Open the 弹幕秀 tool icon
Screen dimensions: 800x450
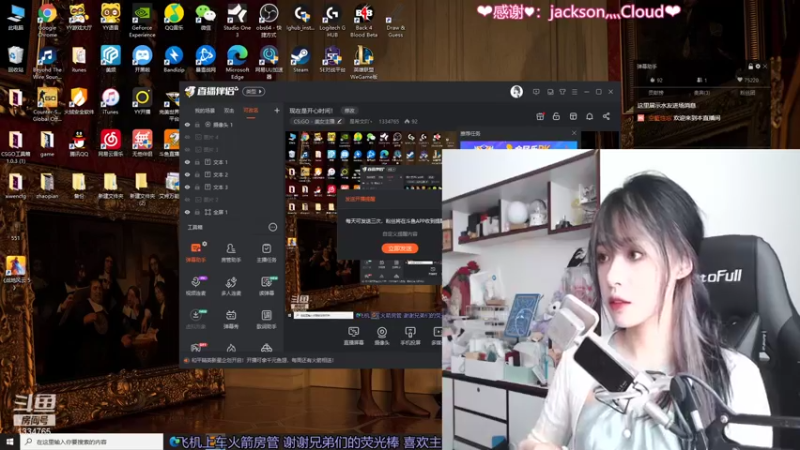pos(231,319)
